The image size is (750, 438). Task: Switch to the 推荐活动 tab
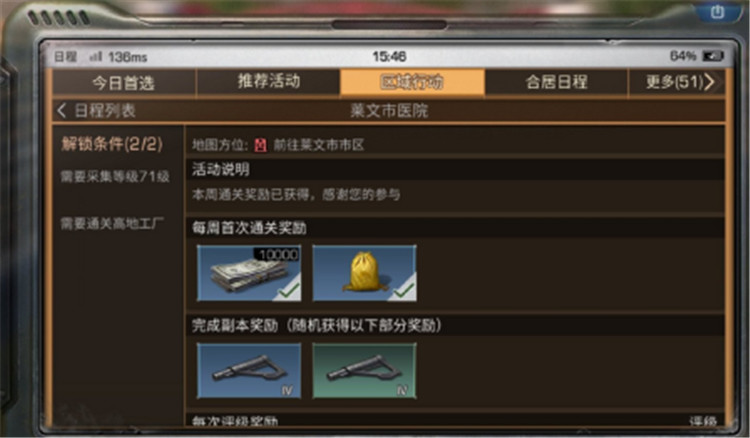(269, 82)
